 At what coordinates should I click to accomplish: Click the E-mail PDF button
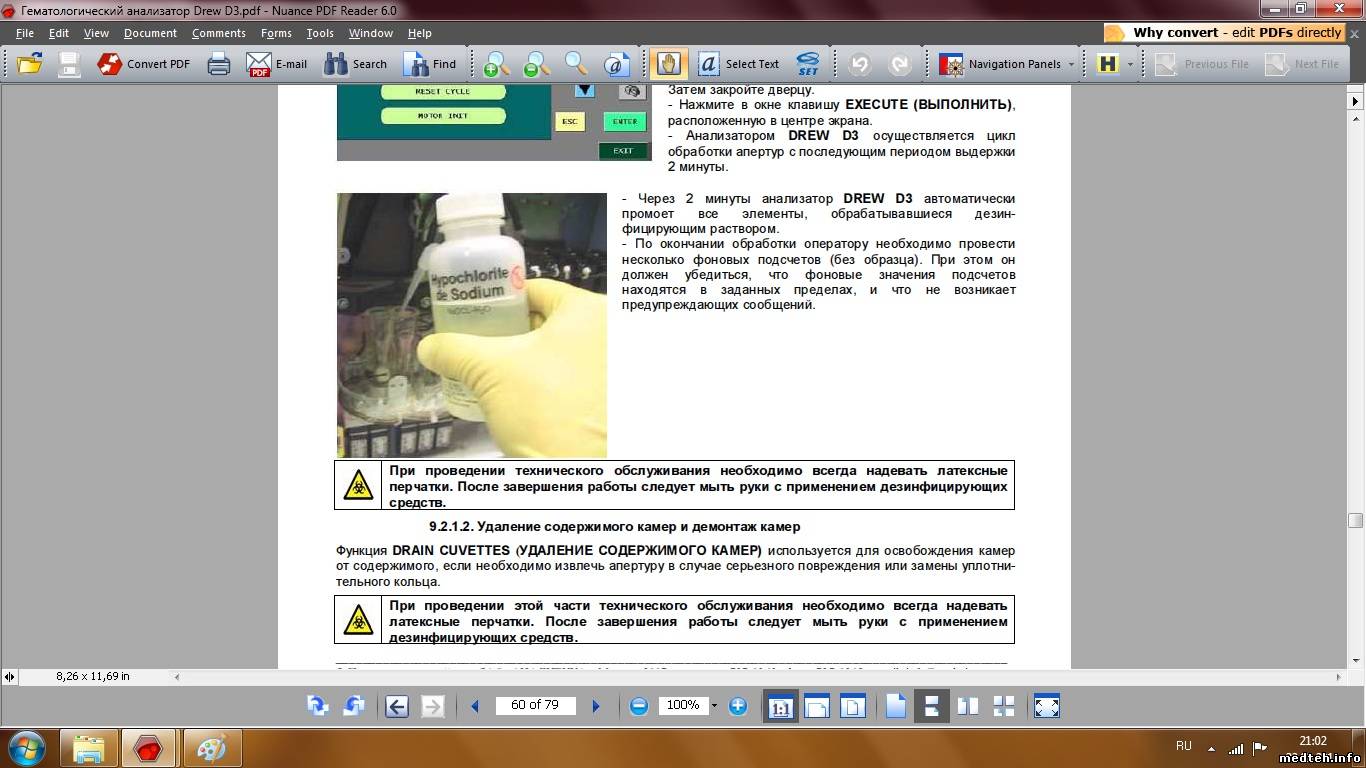pos(277,64)
